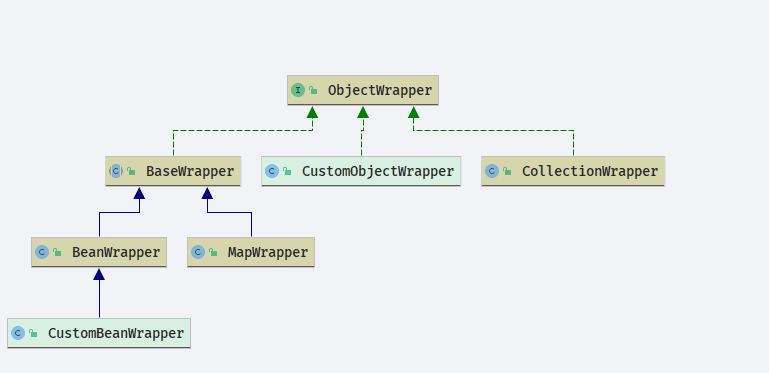Click the public lock icon on CustomBeanWrapper
Viewport: 769px width, 373px height.
pos(33,333)
